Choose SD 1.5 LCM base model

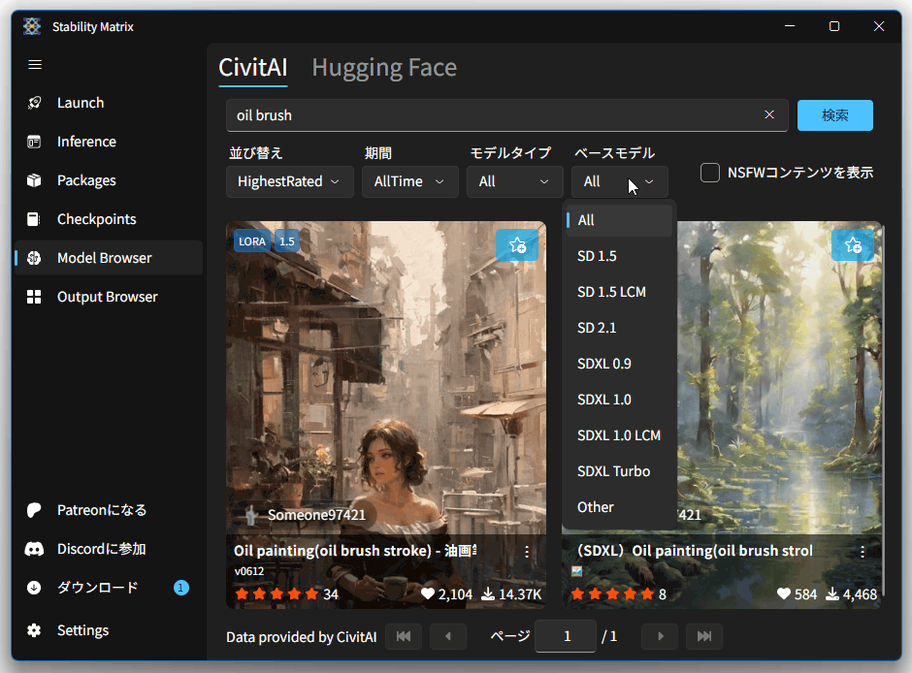coord(619,292)
